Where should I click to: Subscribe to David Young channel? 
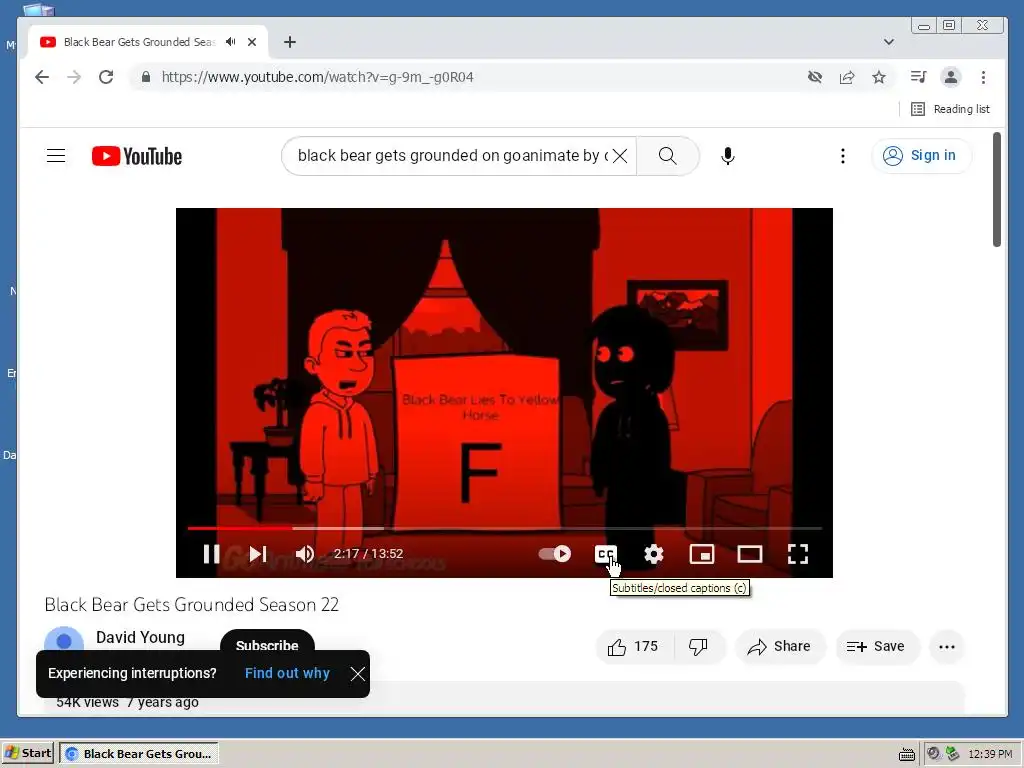point(267,641)
